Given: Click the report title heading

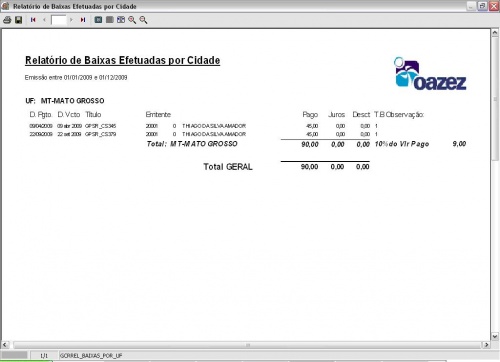Looking at the screenshot, I should (123, 60).
